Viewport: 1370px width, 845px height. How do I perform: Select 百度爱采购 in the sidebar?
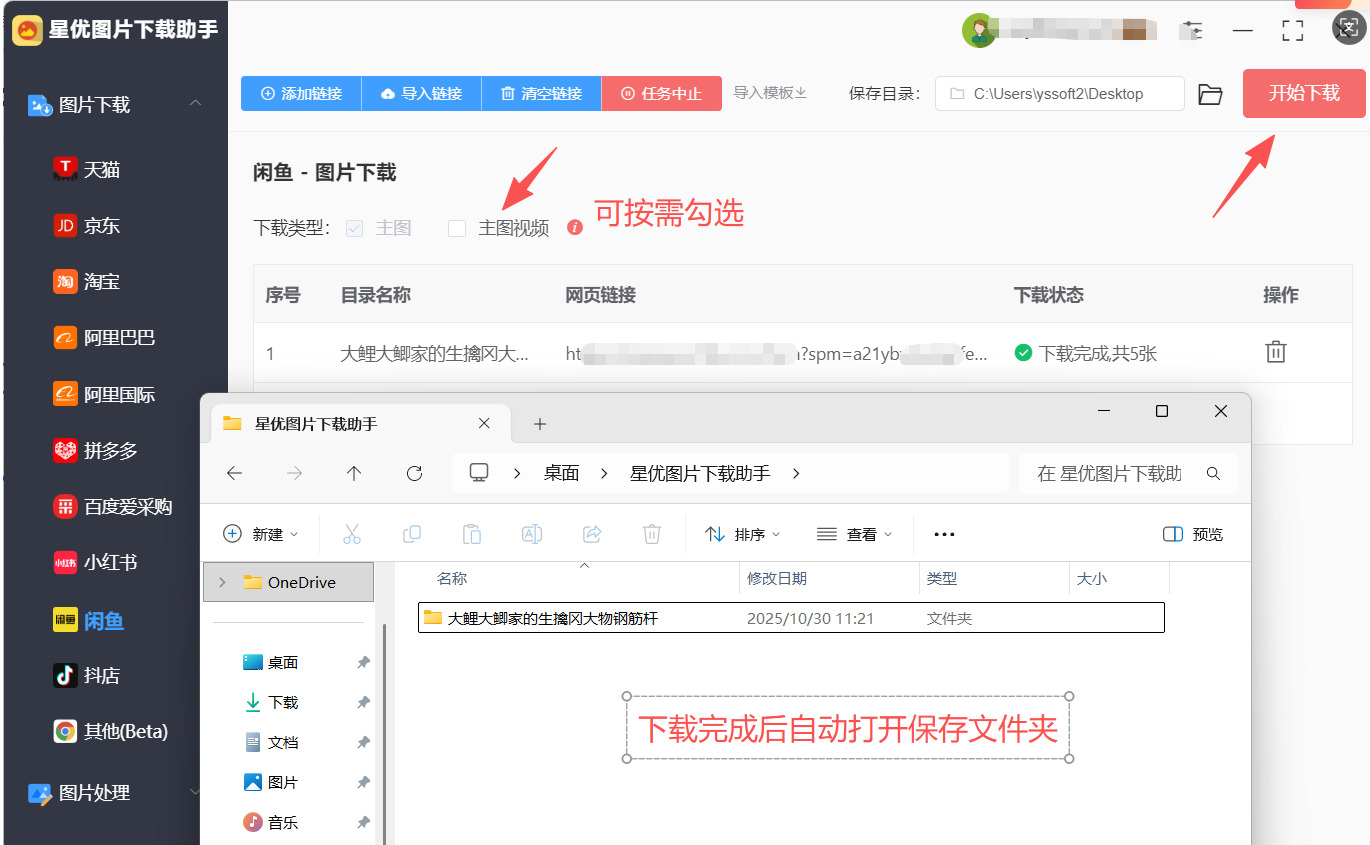pyautogui.click(x=114, y=507)
